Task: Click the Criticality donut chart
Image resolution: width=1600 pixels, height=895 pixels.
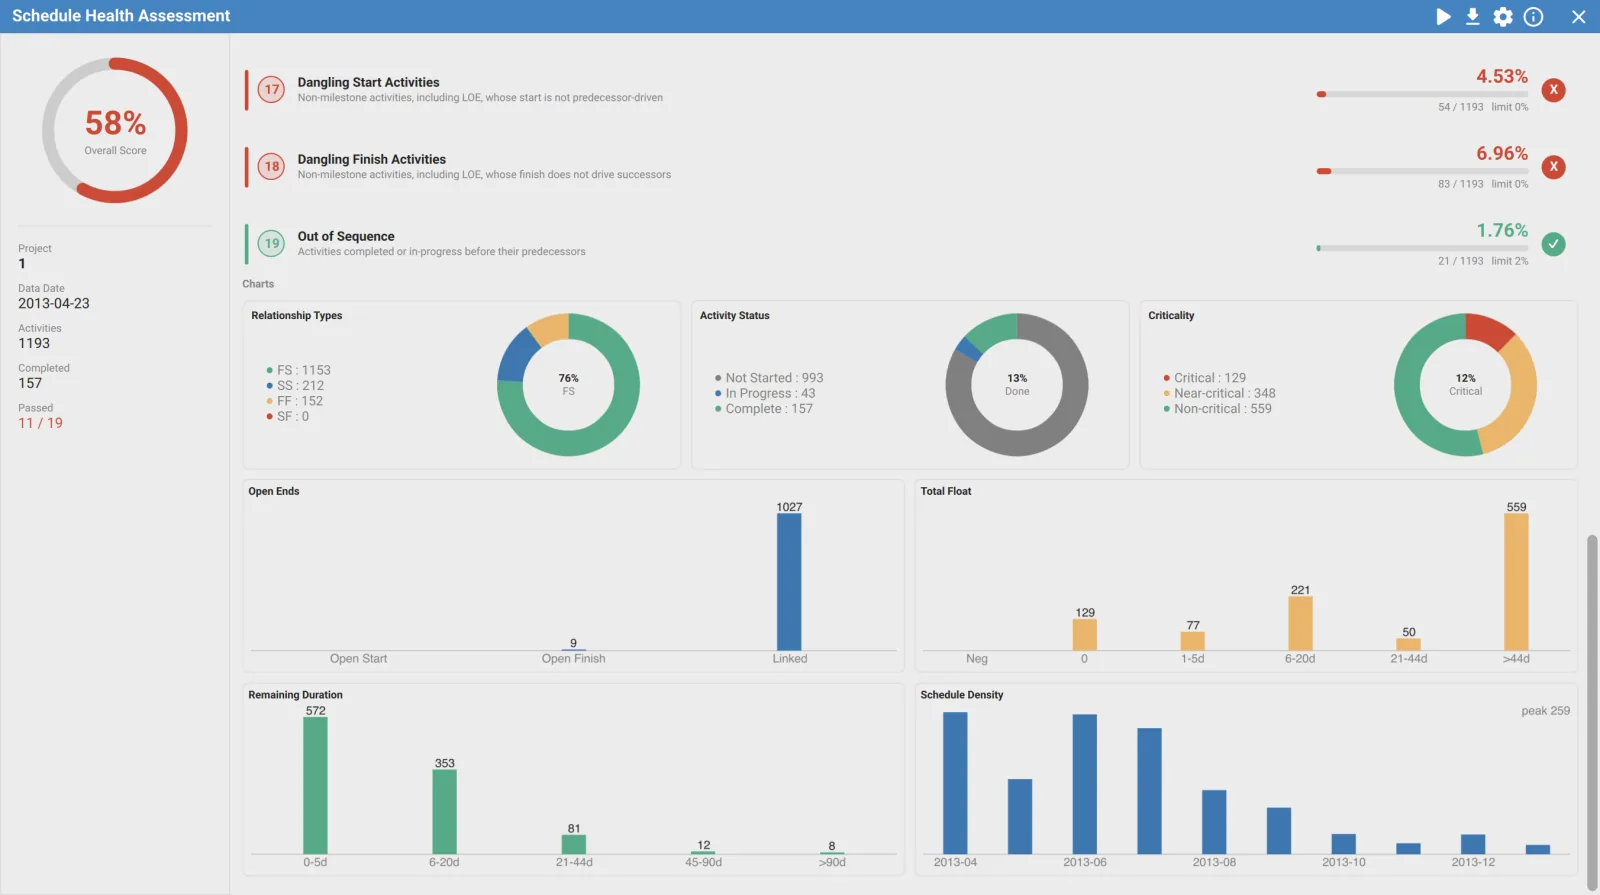Action: pos(1465,385)
